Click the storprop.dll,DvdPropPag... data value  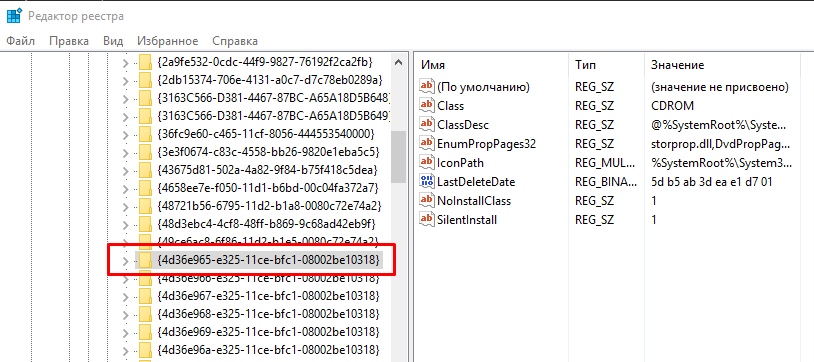point(721,144)
